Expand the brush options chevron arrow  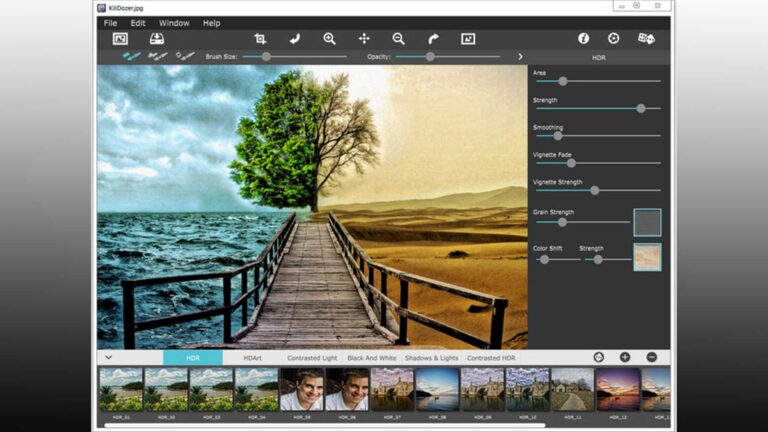pyautogui.click(x=520, y=57)
